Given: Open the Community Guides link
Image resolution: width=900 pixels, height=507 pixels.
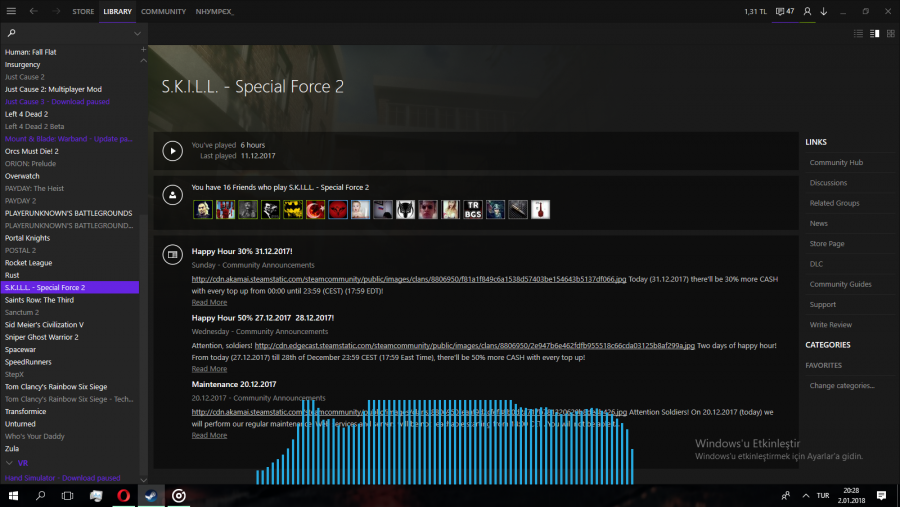Looking at the screenshot, I should point(840,284).
